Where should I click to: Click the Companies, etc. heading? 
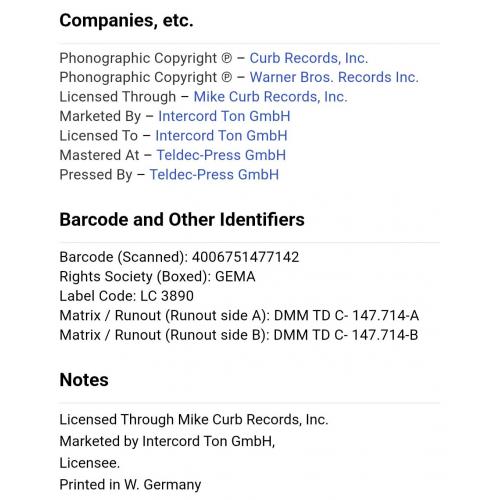coord(126,21)
